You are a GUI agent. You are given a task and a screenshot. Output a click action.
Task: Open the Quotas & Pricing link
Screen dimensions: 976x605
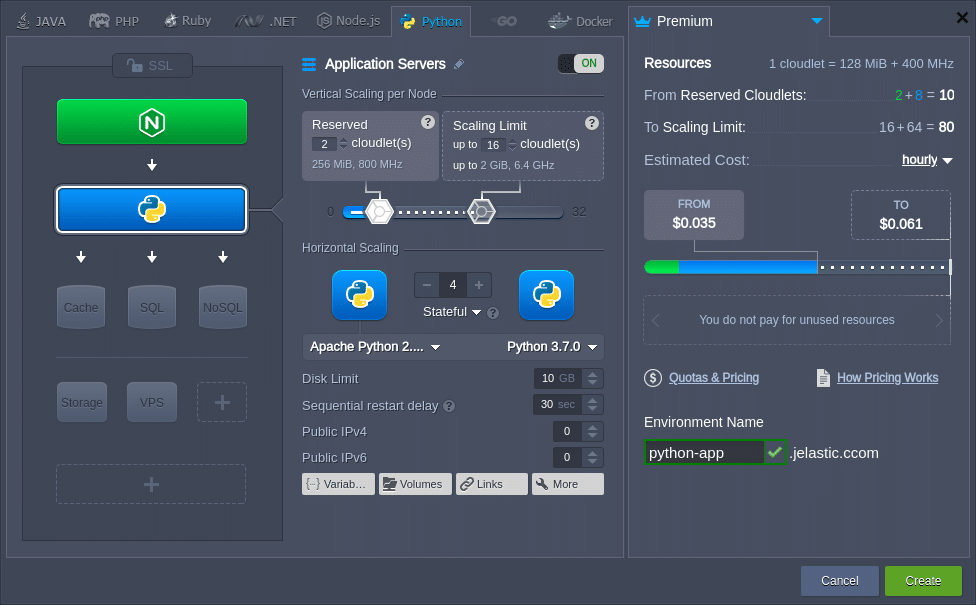point(714,378)
